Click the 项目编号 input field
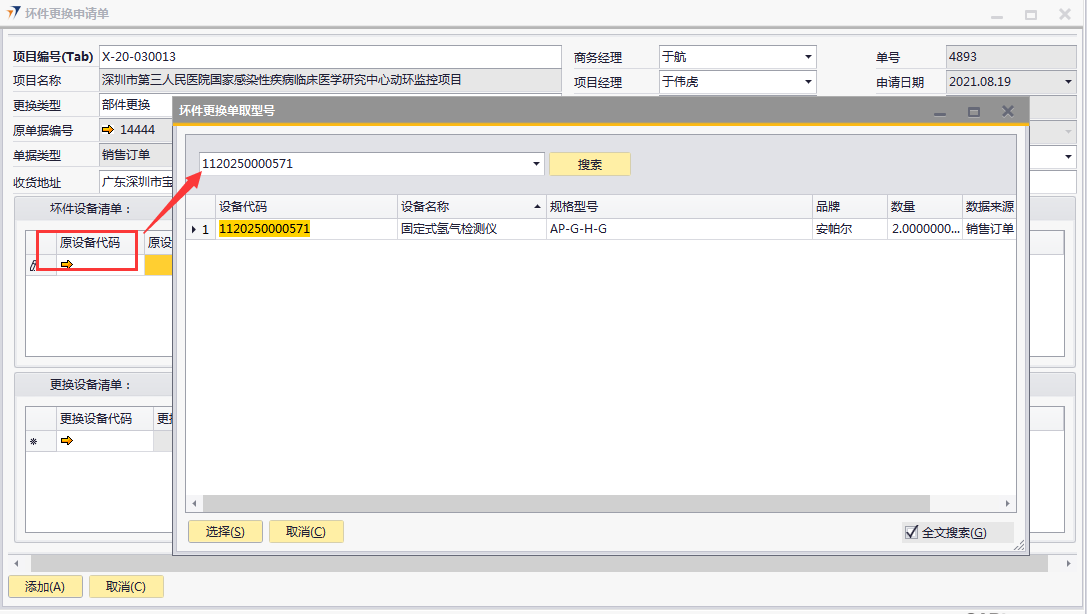This screenshot has width=1087, height=614. (x=330, y=57)
